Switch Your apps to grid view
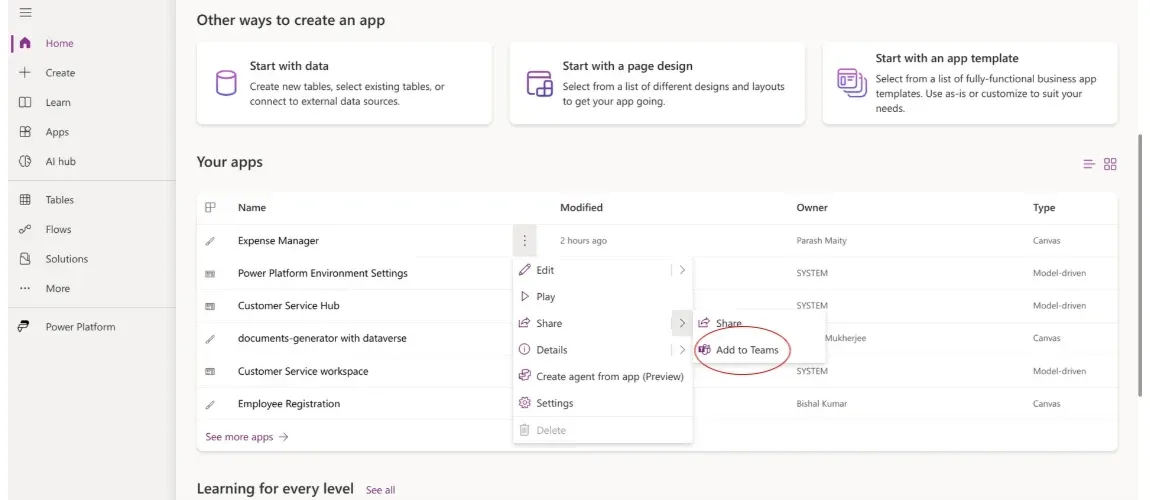The width and height of the screenshot is (1150, 500). click(x=1110, y=164)
